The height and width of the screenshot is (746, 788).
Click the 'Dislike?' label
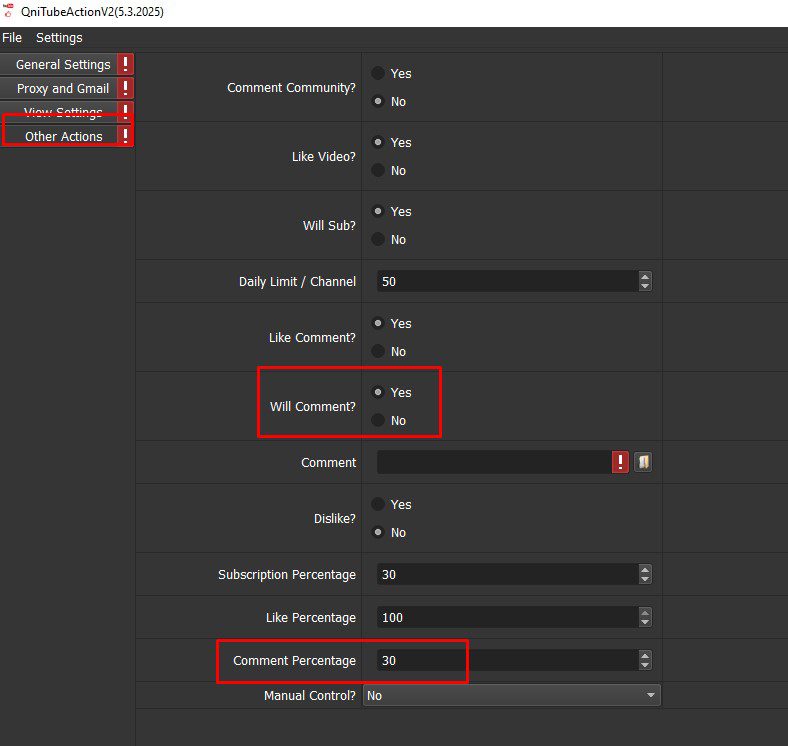335,518
